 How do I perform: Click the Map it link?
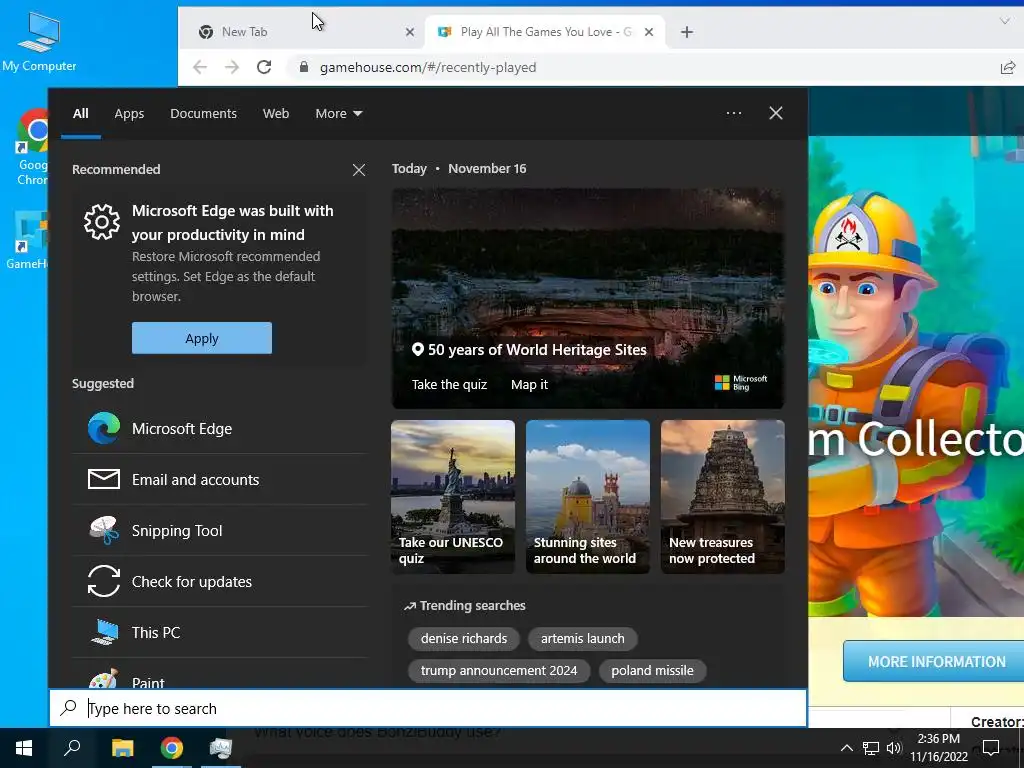click(x=529, y=384)
